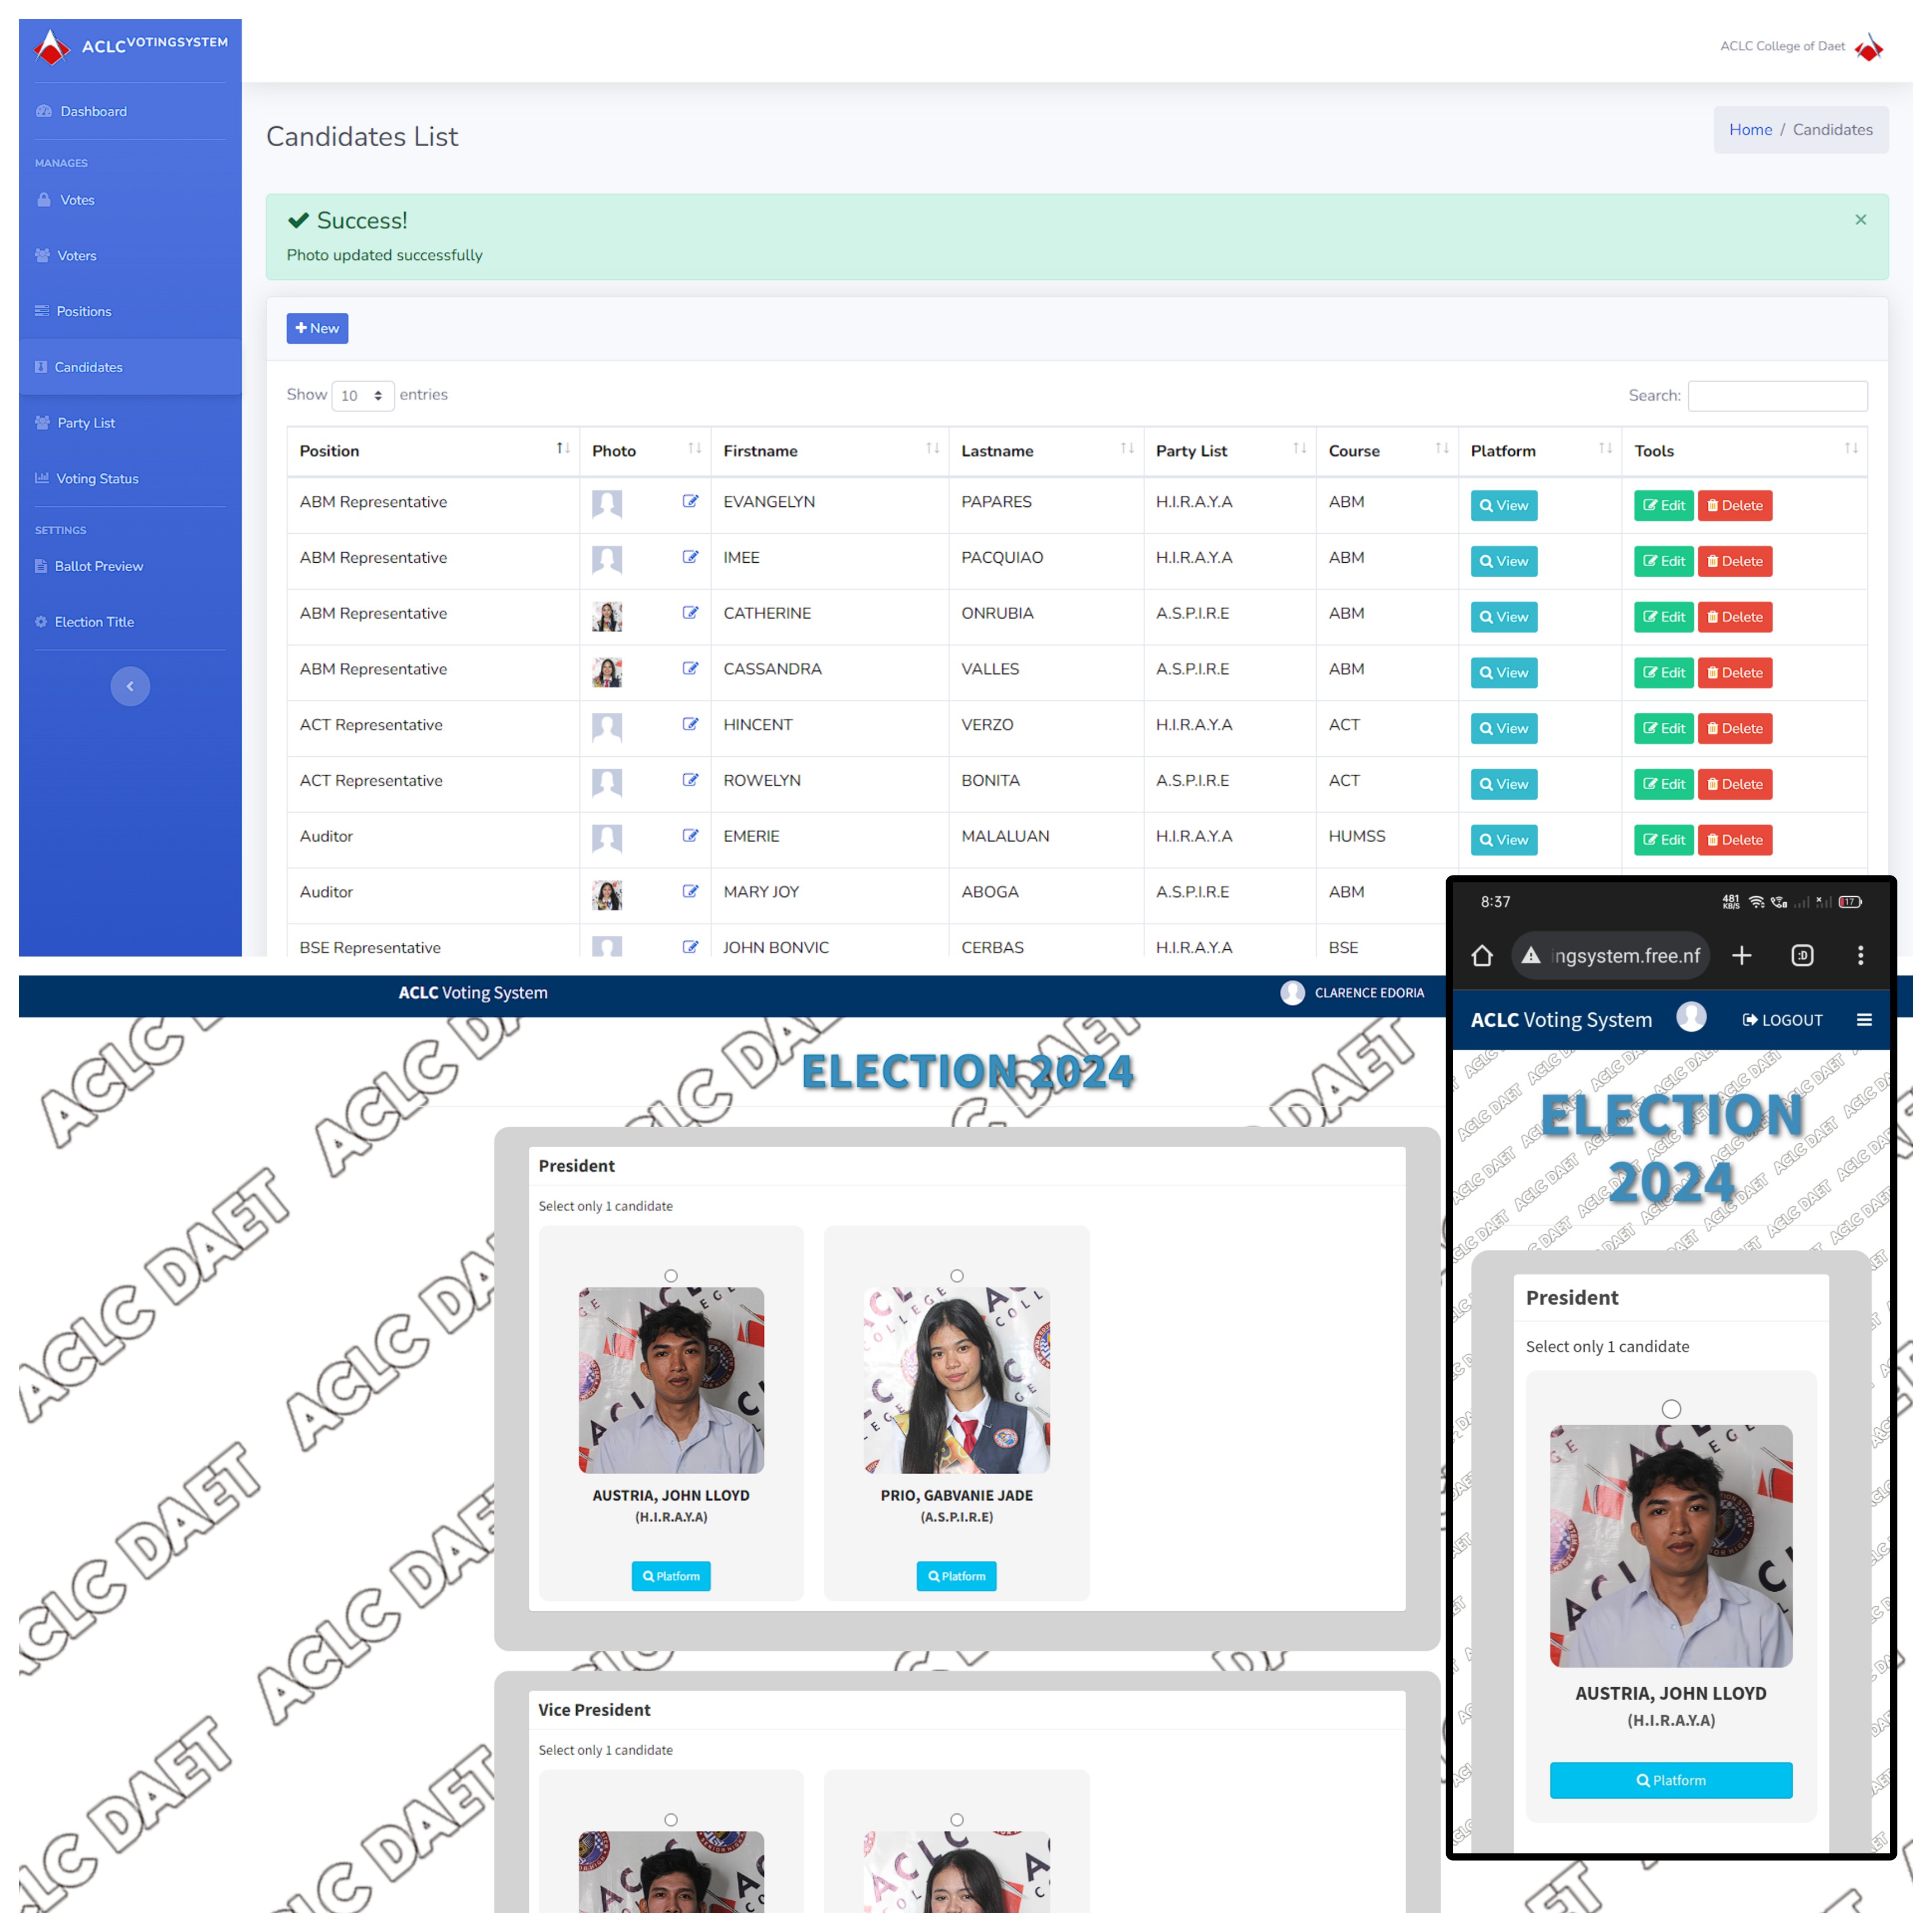This screenshot has width=1932, height=1932.
Task: Sort by the Firstname column
Action: pos(830,451)
